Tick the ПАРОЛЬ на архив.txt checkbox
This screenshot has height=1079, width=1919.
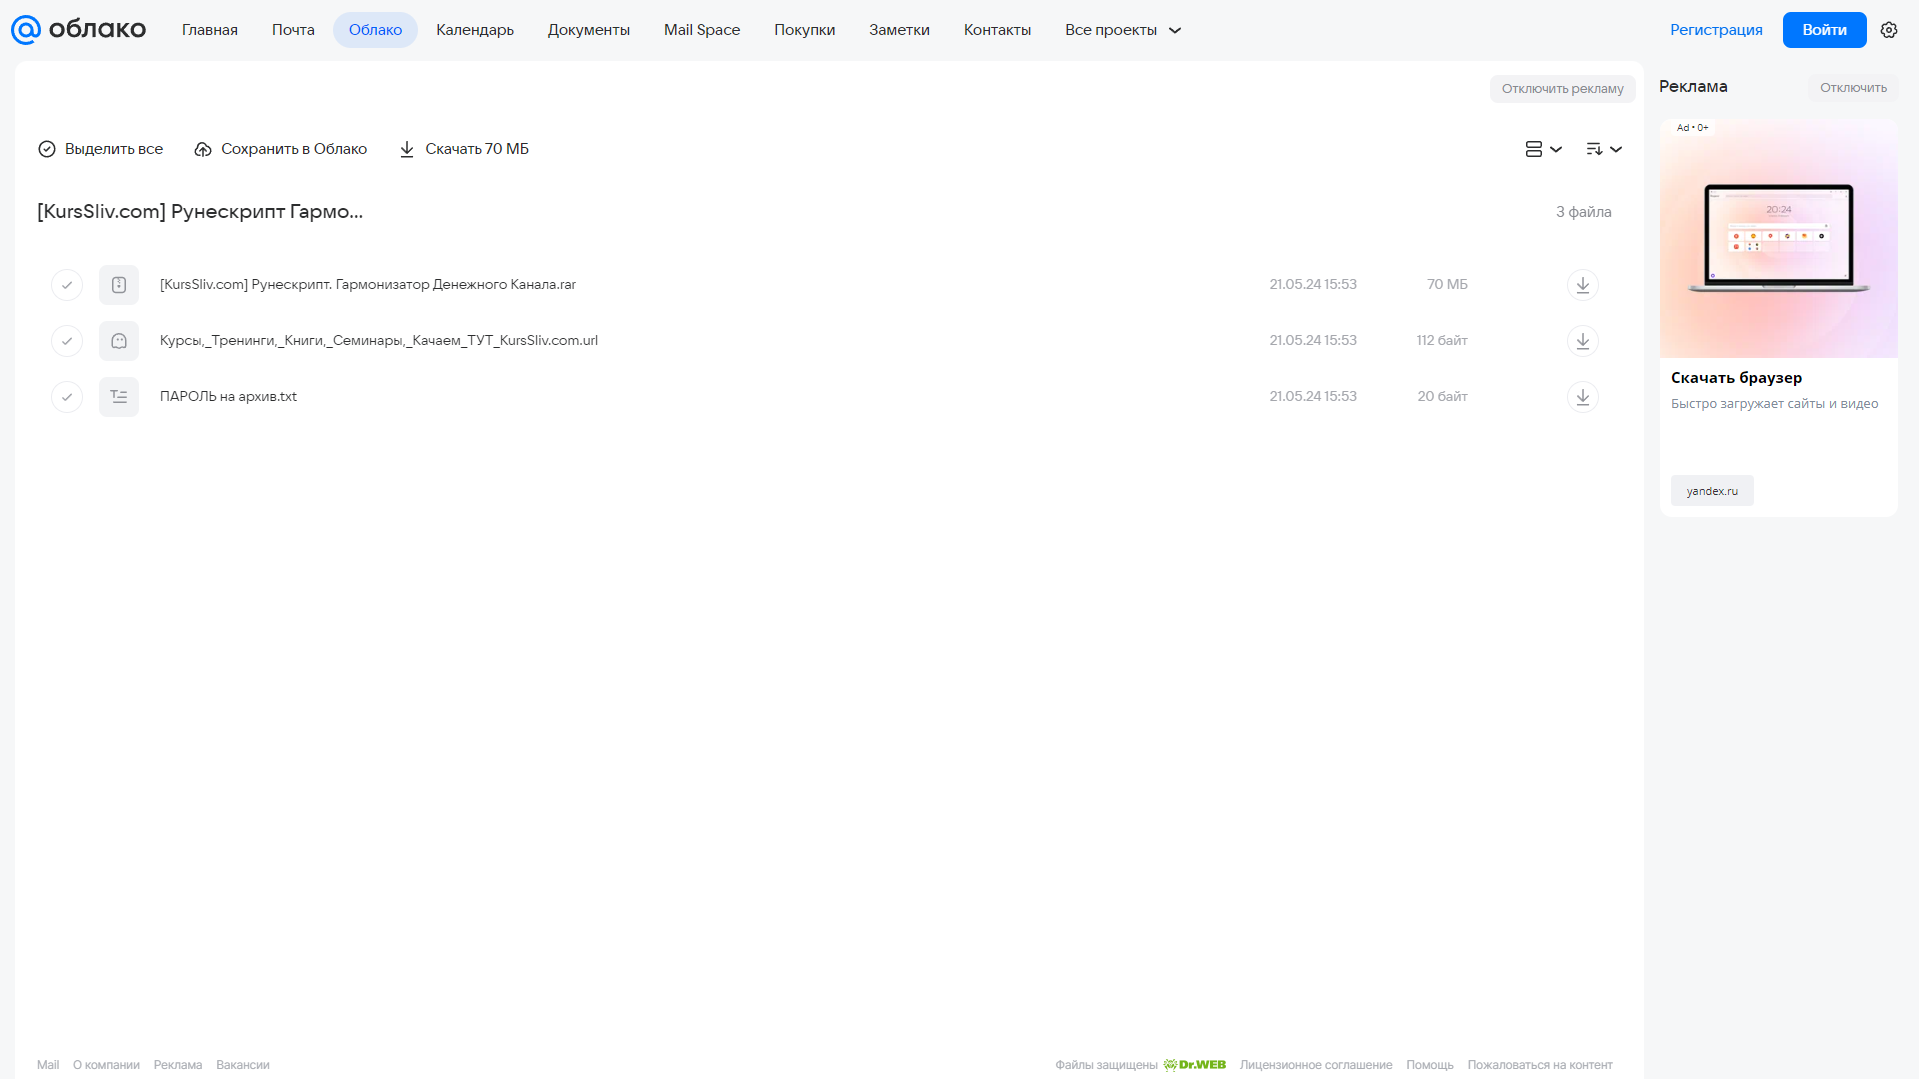(67, 397)
